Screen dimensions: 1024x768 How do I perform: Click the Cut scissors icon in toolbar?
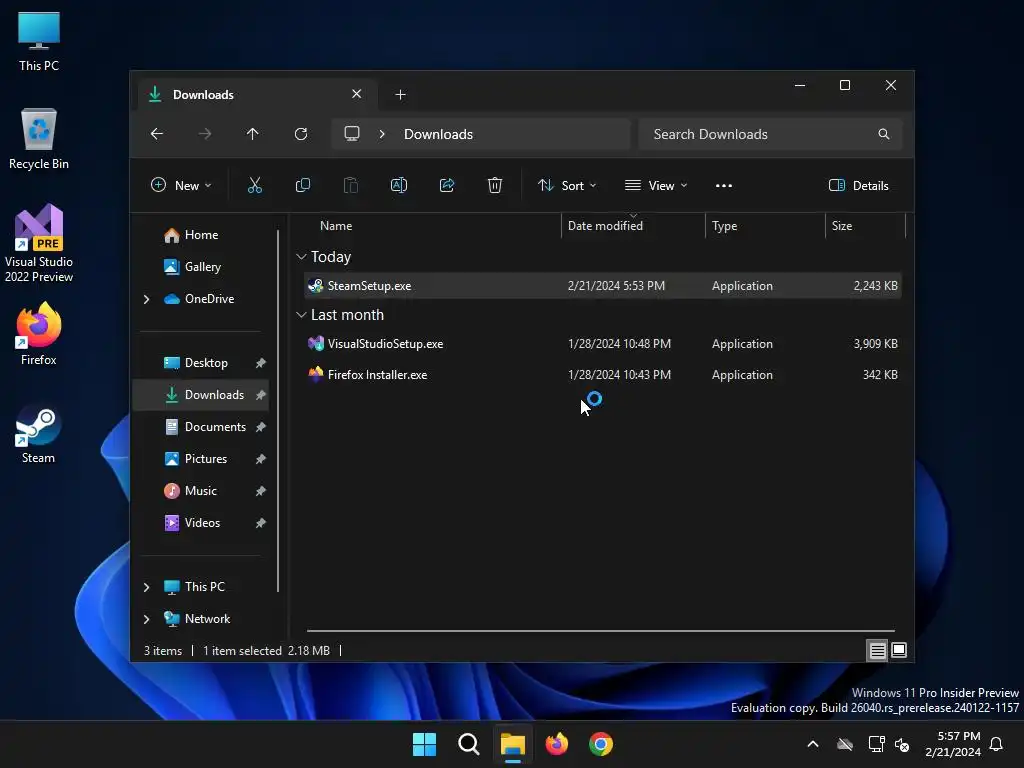255,185
